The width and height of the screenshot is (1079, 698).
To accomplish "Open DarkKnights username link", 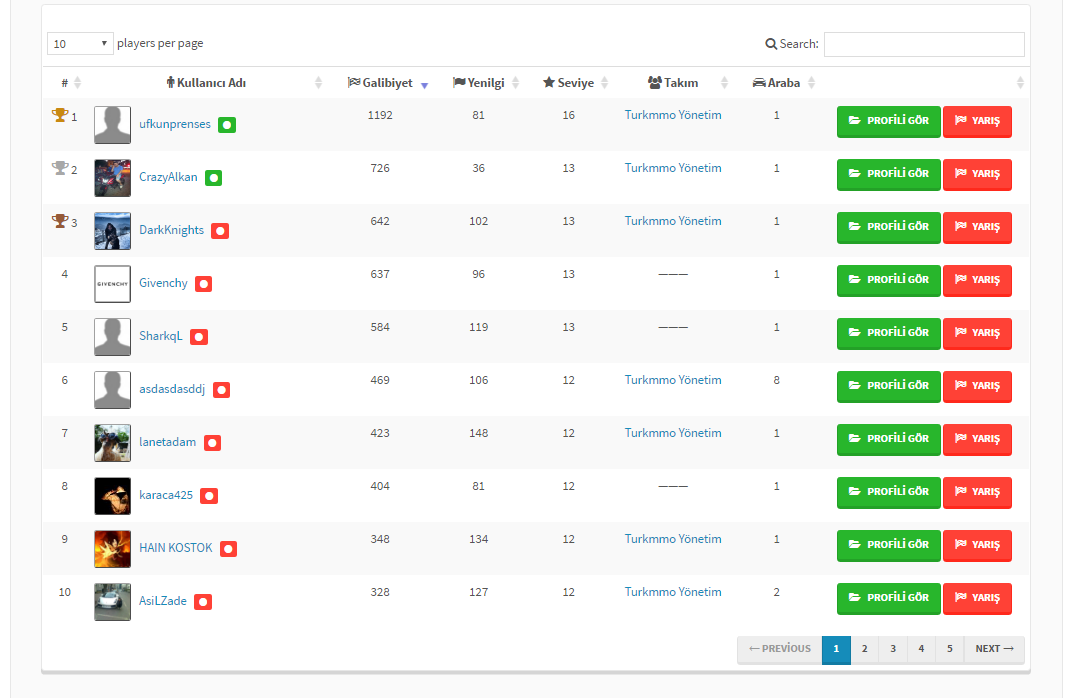I will (171, 230).
